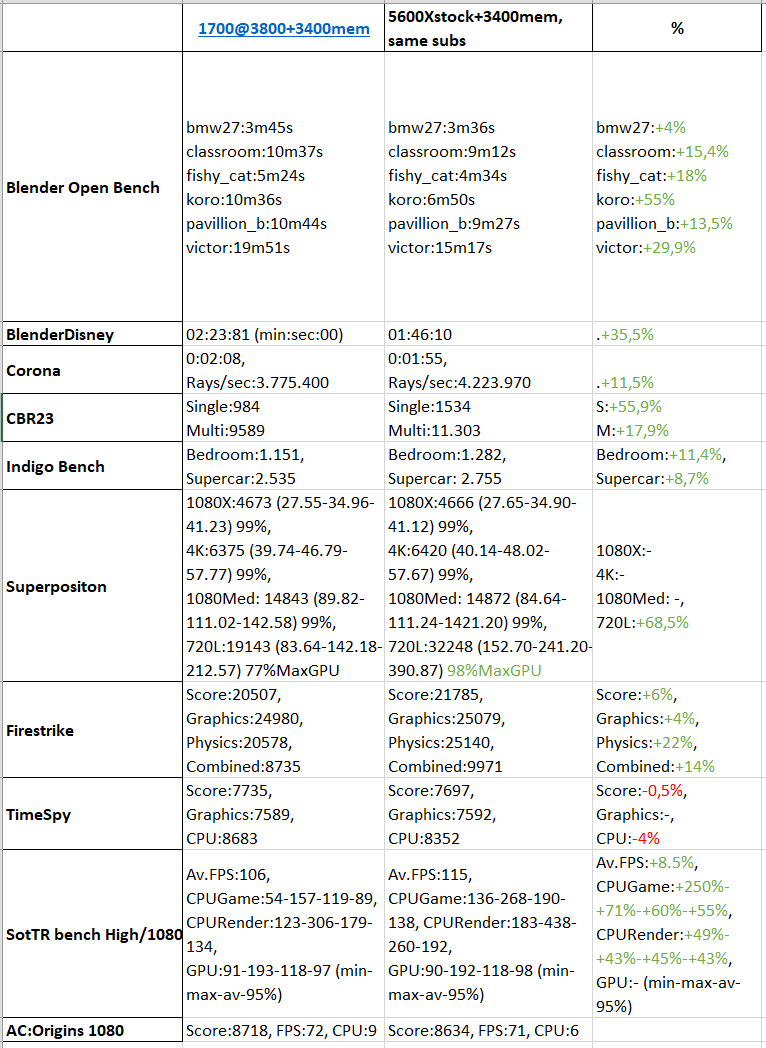766x1048 pixels.
Task: Select the BlenderDisney label cell
Action: pos(92,334)
